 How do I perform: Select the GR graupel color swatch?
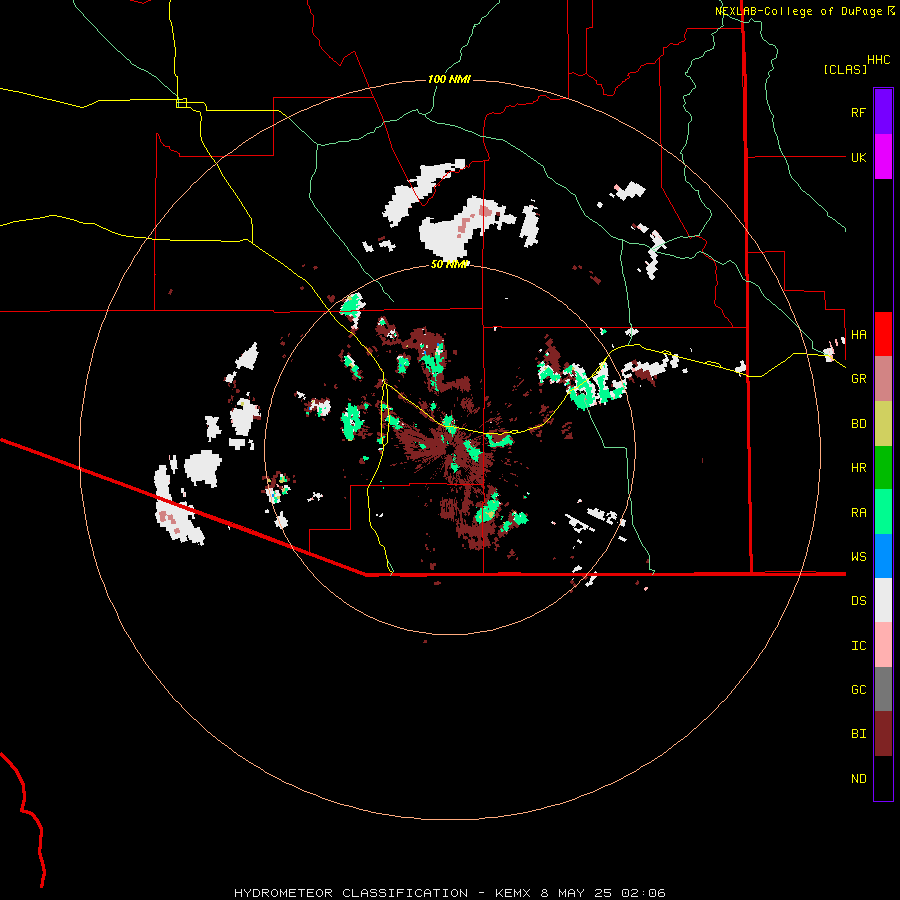883,378
